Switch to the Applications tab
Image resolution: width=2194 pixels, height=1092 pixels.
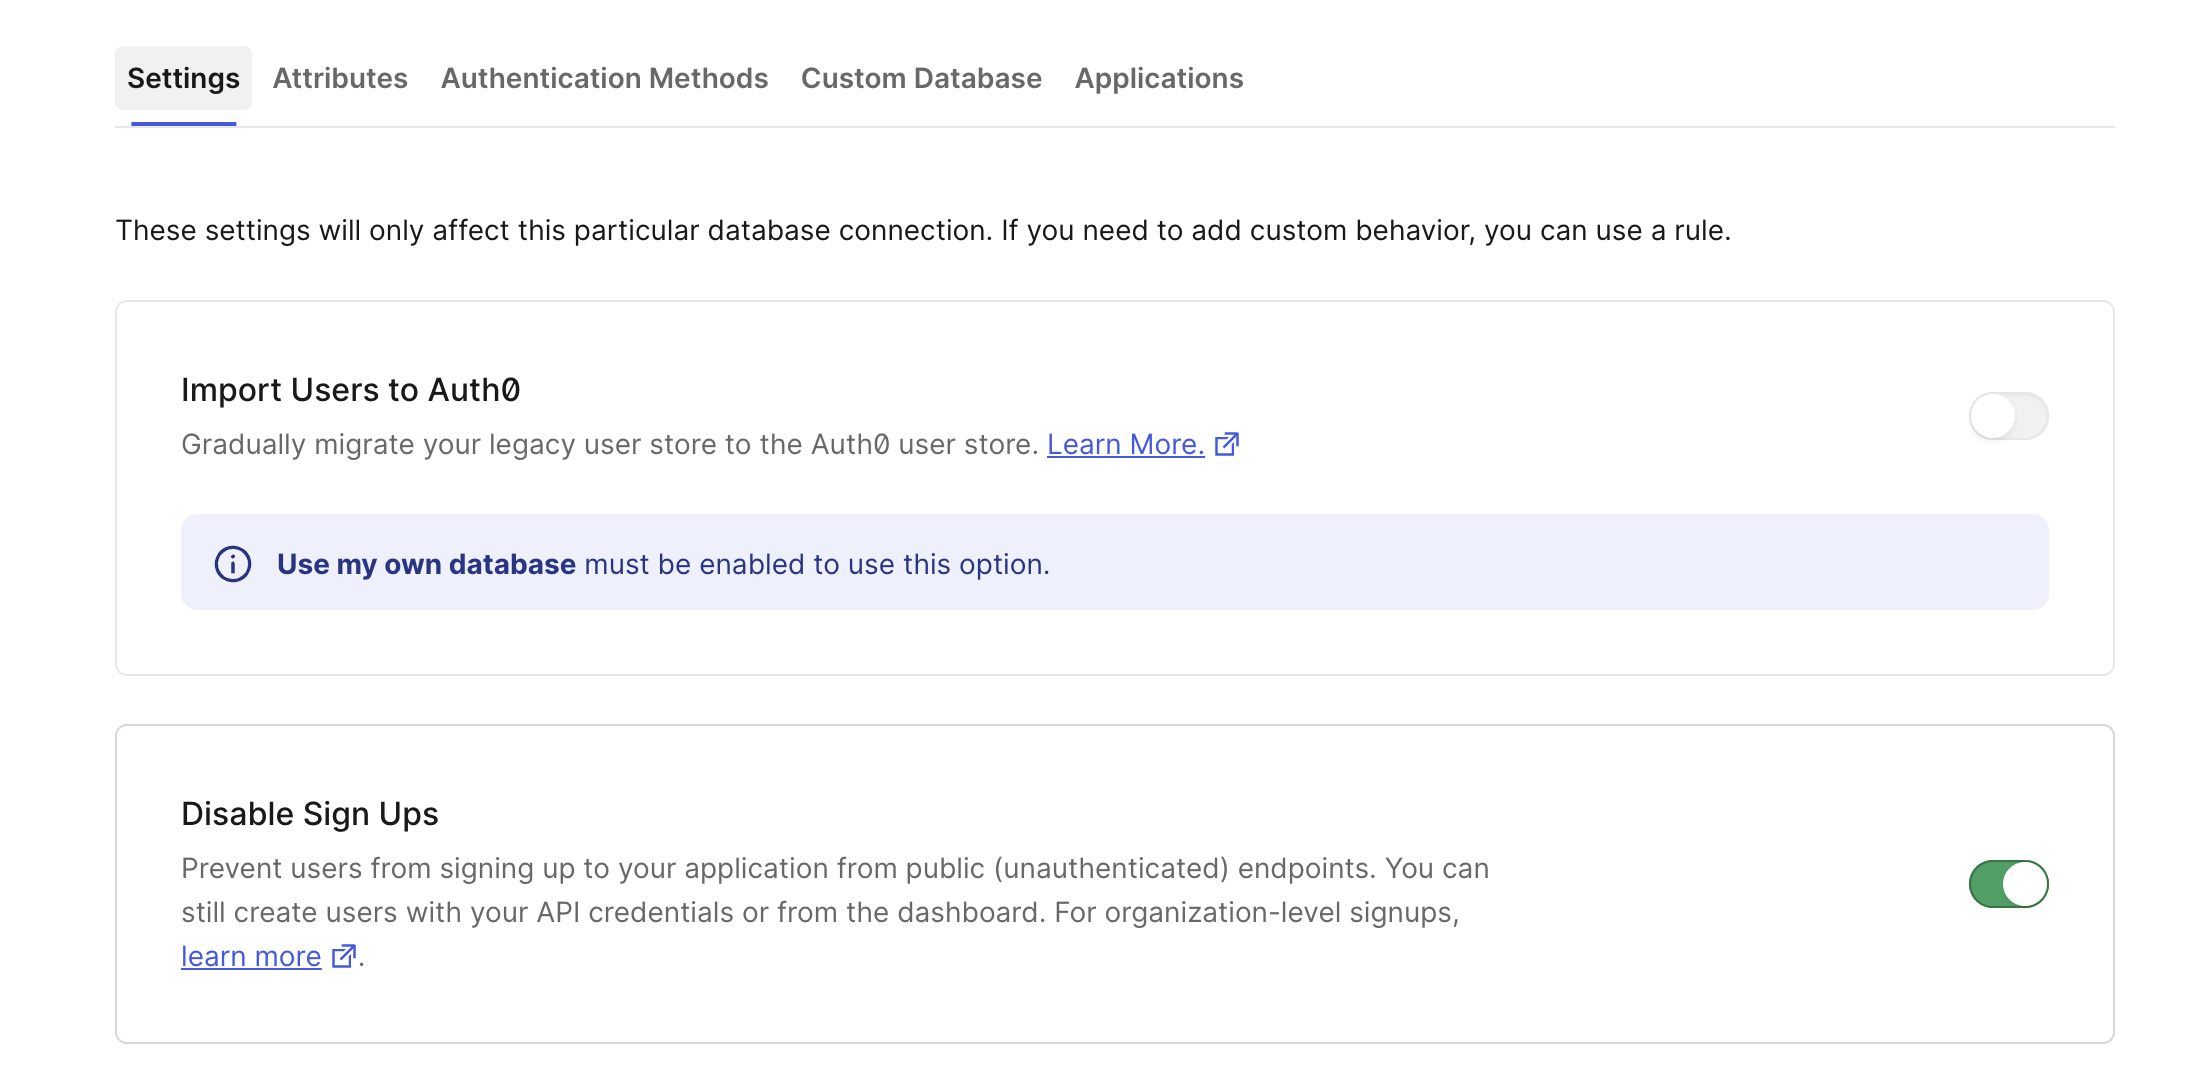point(1159,78)
